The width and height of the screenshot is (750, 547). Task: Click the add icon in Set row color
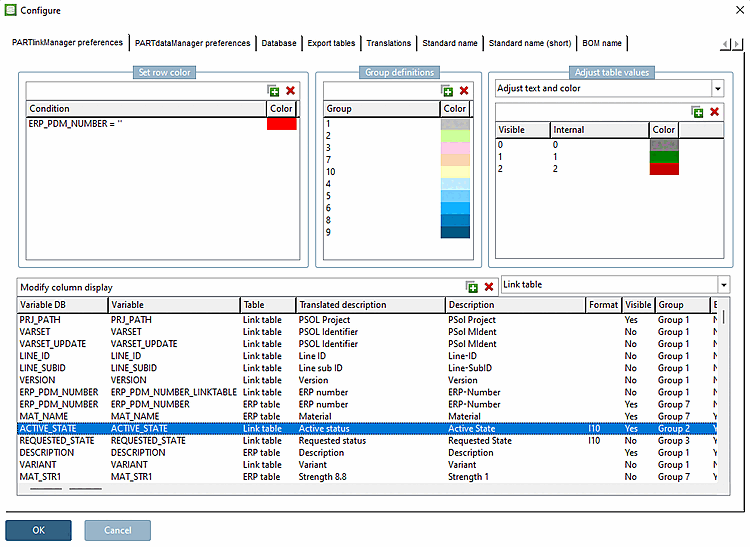(x=273, y=90)
